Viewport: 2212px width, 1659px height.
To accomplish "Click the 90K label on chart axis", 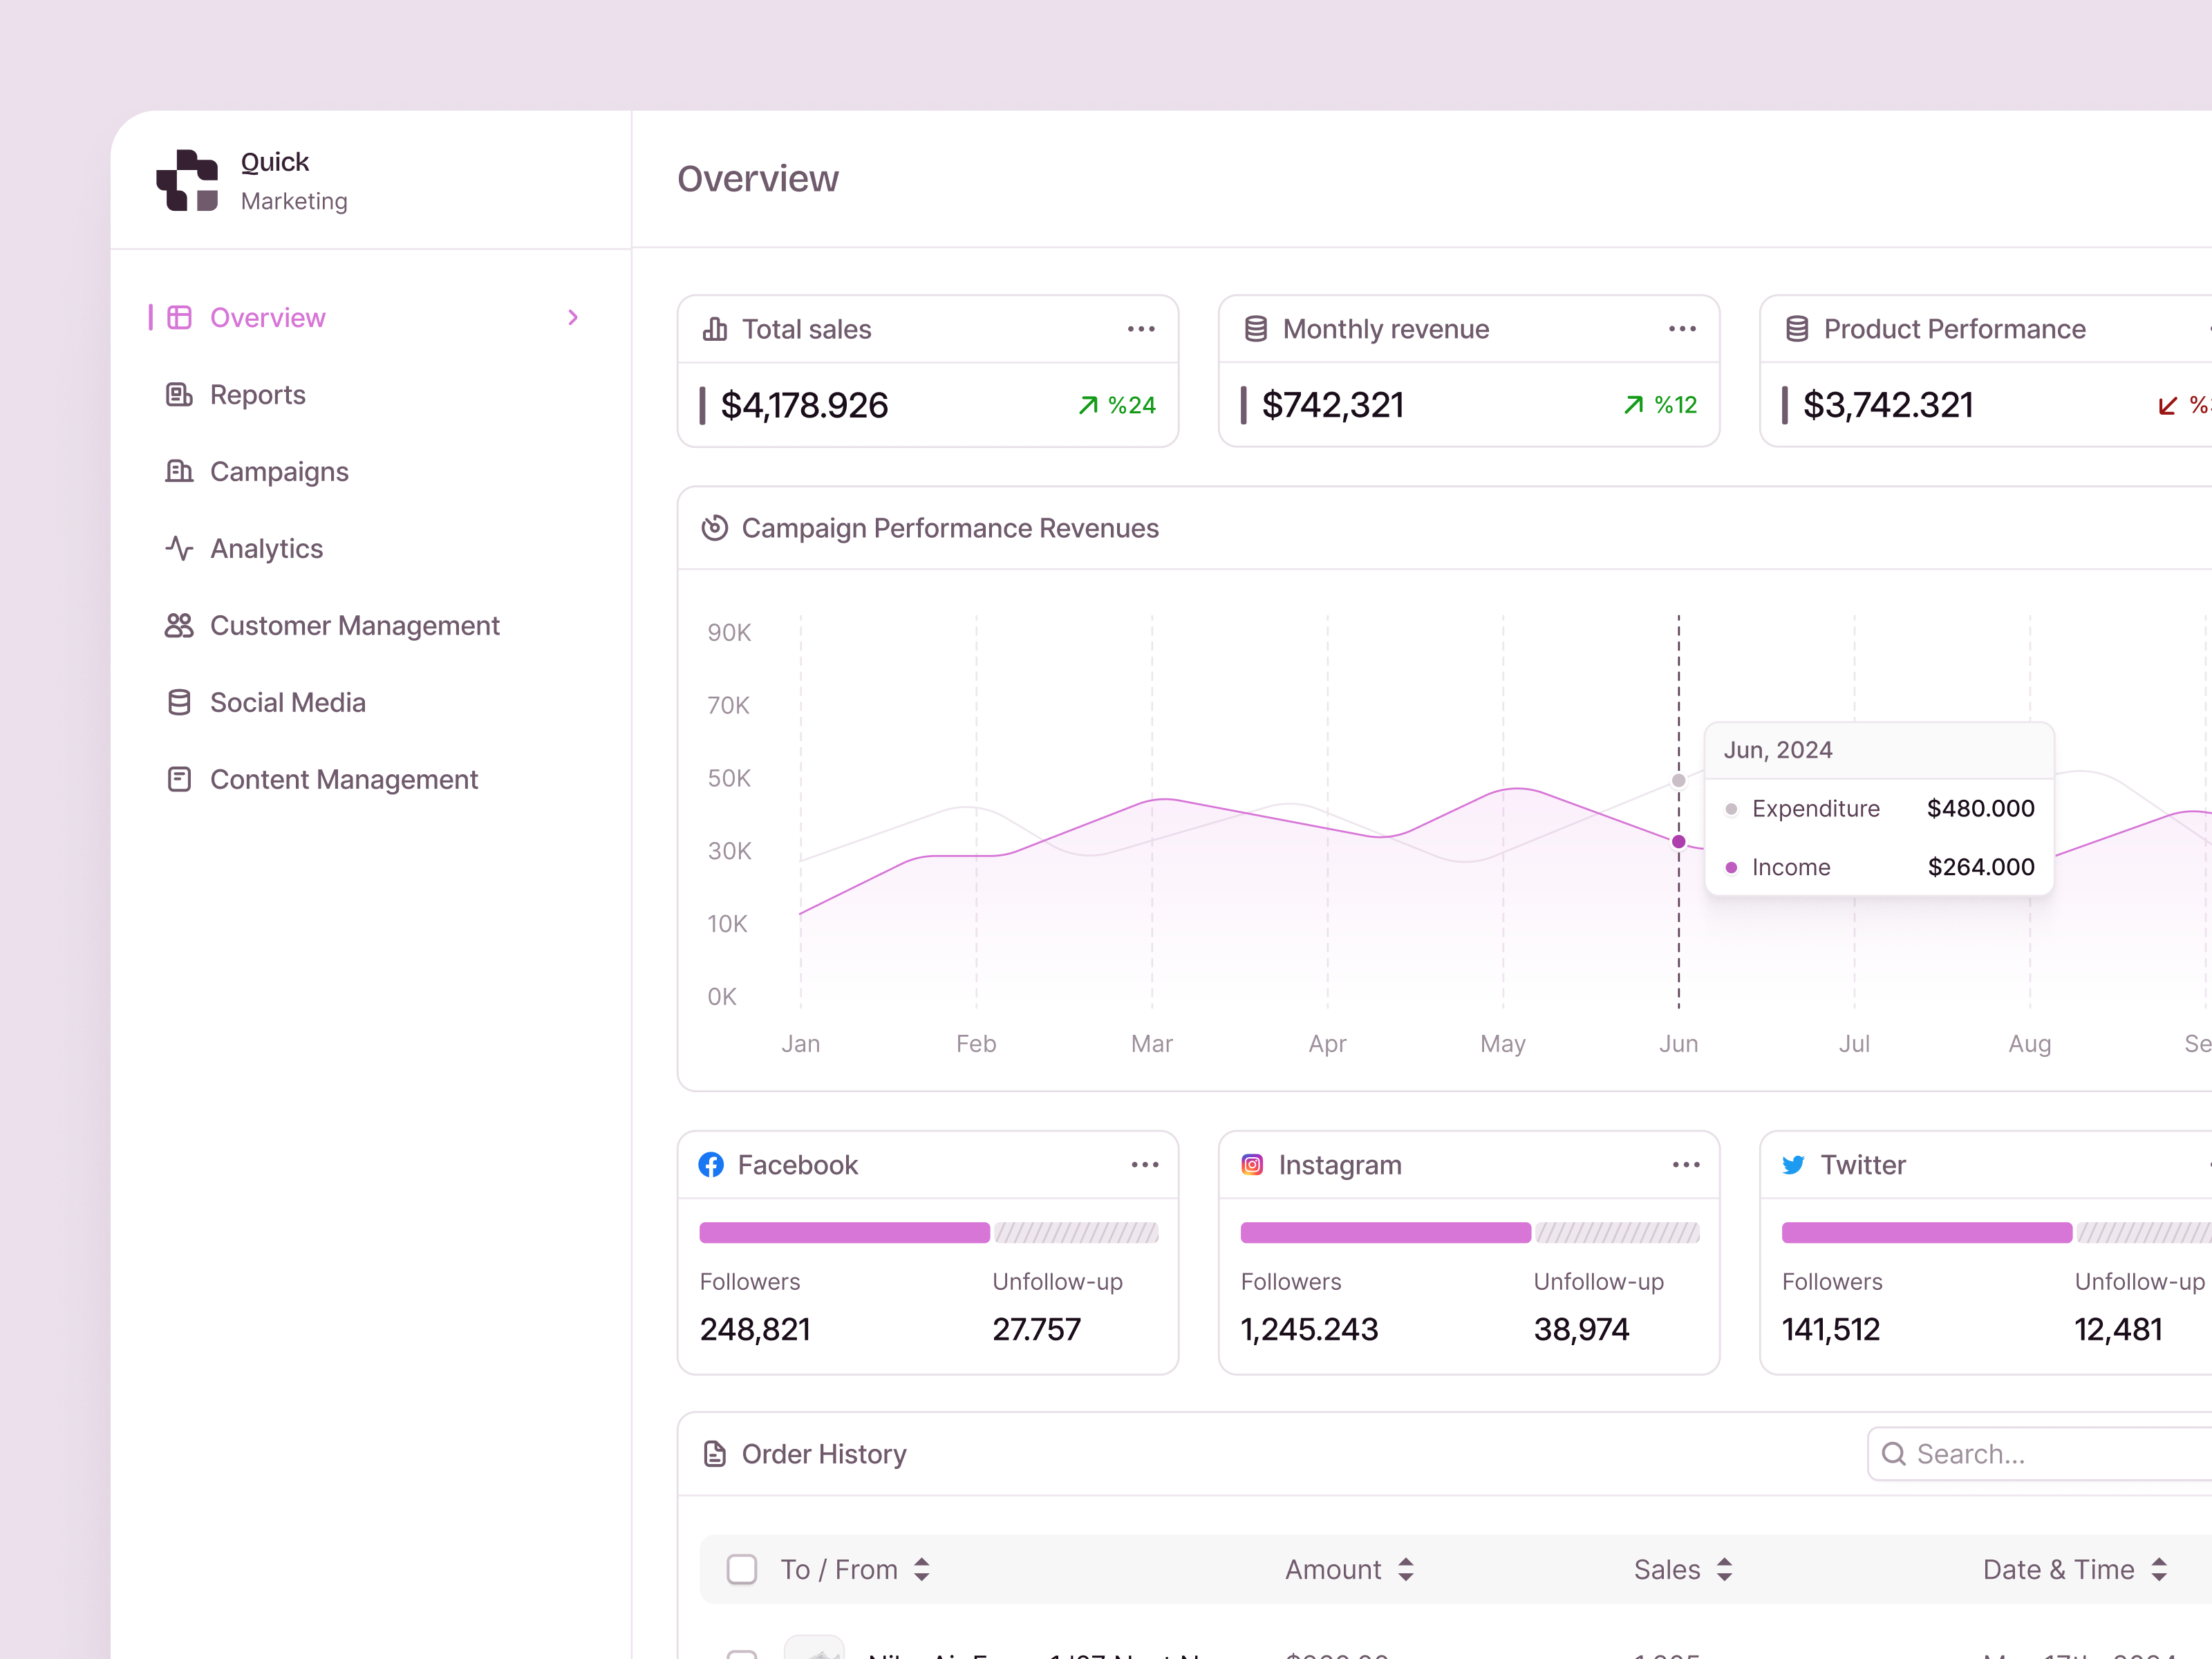I will point(729,633).
